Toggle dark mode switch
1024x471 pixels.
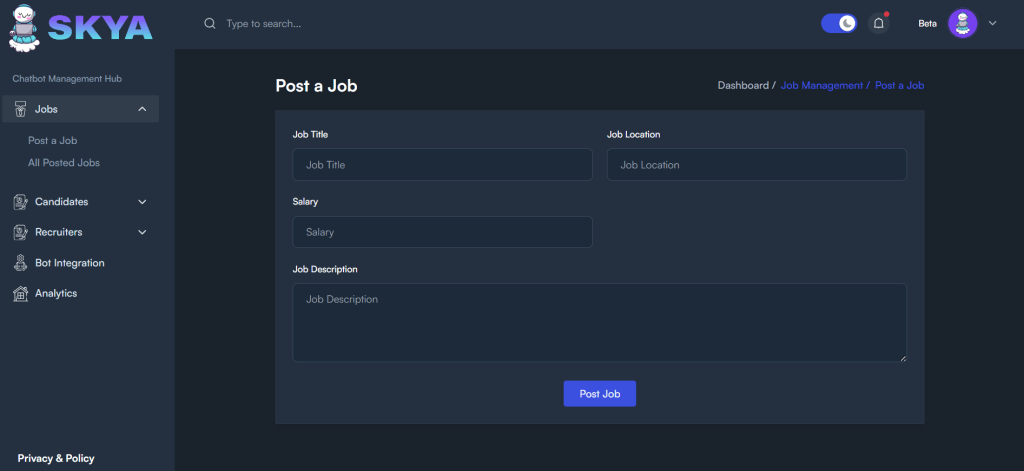[x=839, y=23]
